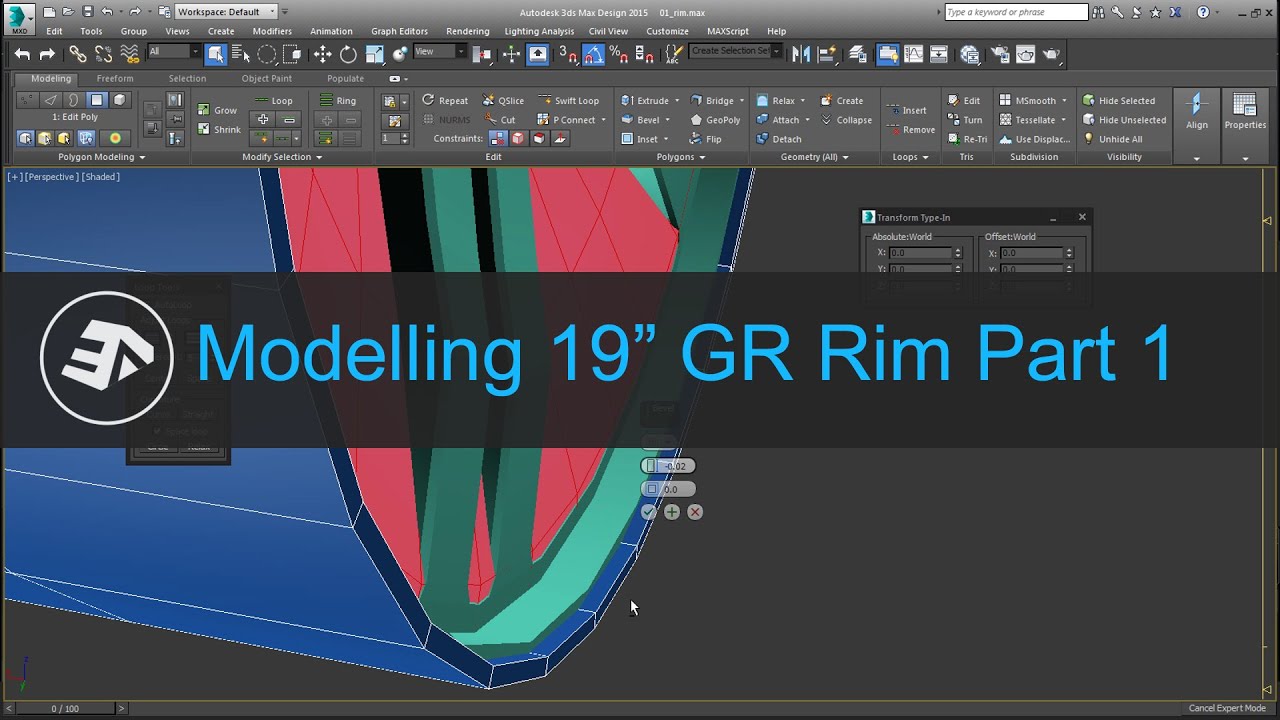The width and height of the screenshot is (1280, 720).
Task: Open the Schematic View icon
Action: (939, 54)
